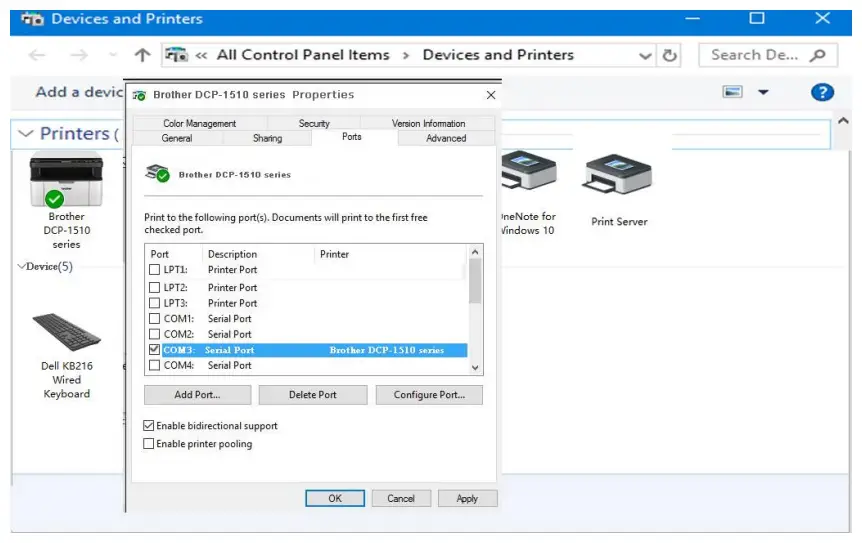
Task: Check the LPT2 port checkbox
Action: [154, 287]
